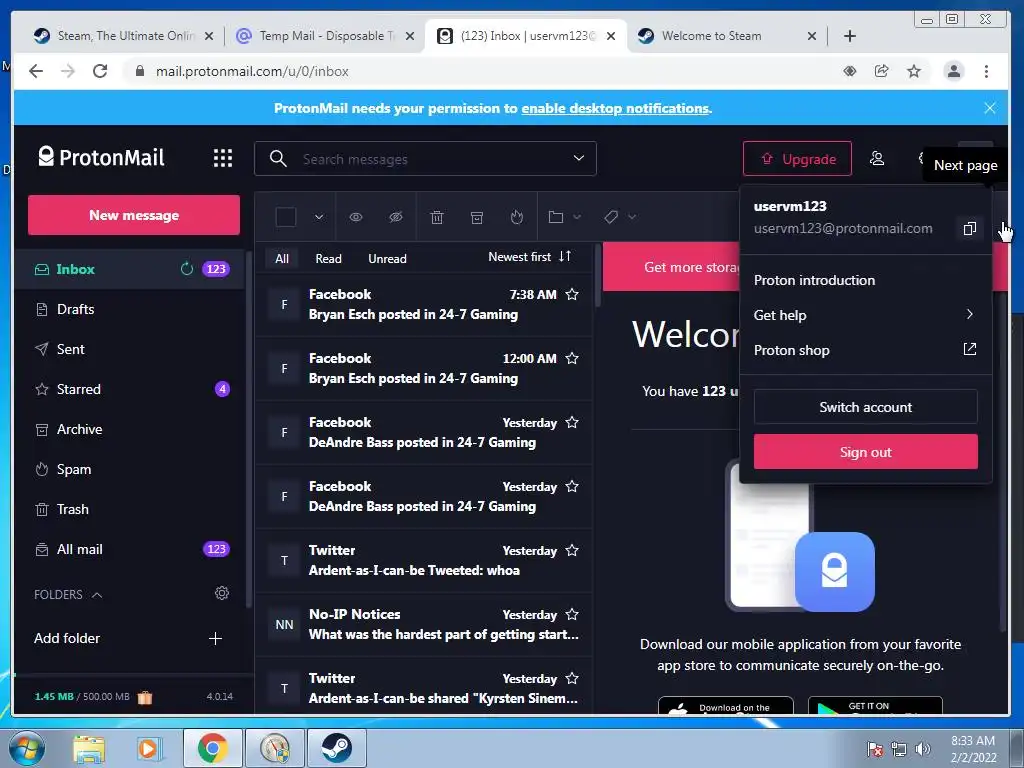Move to spam flame icon
The width and height of the screenshot is (1024, 768).
point(517,217)
